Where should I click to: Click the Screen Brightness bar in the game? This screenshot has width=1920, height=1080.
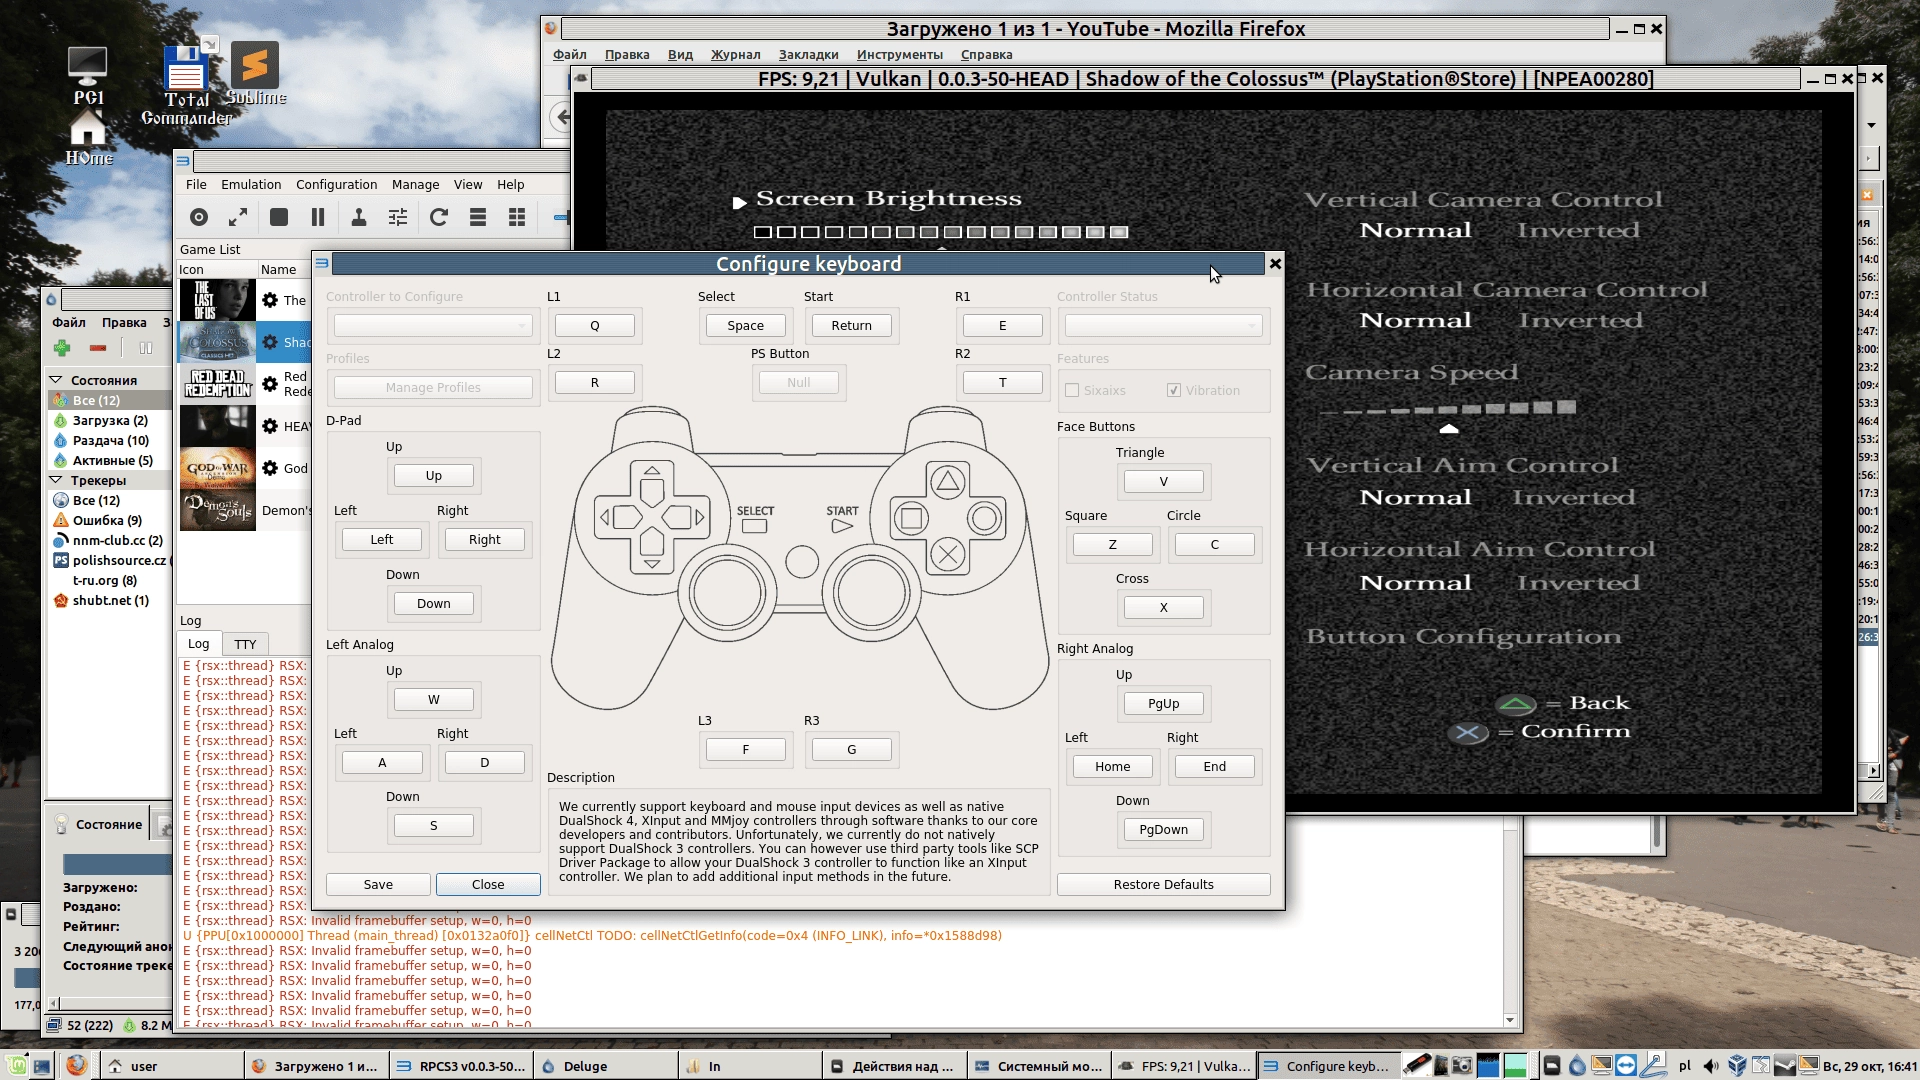click(940, 232)
